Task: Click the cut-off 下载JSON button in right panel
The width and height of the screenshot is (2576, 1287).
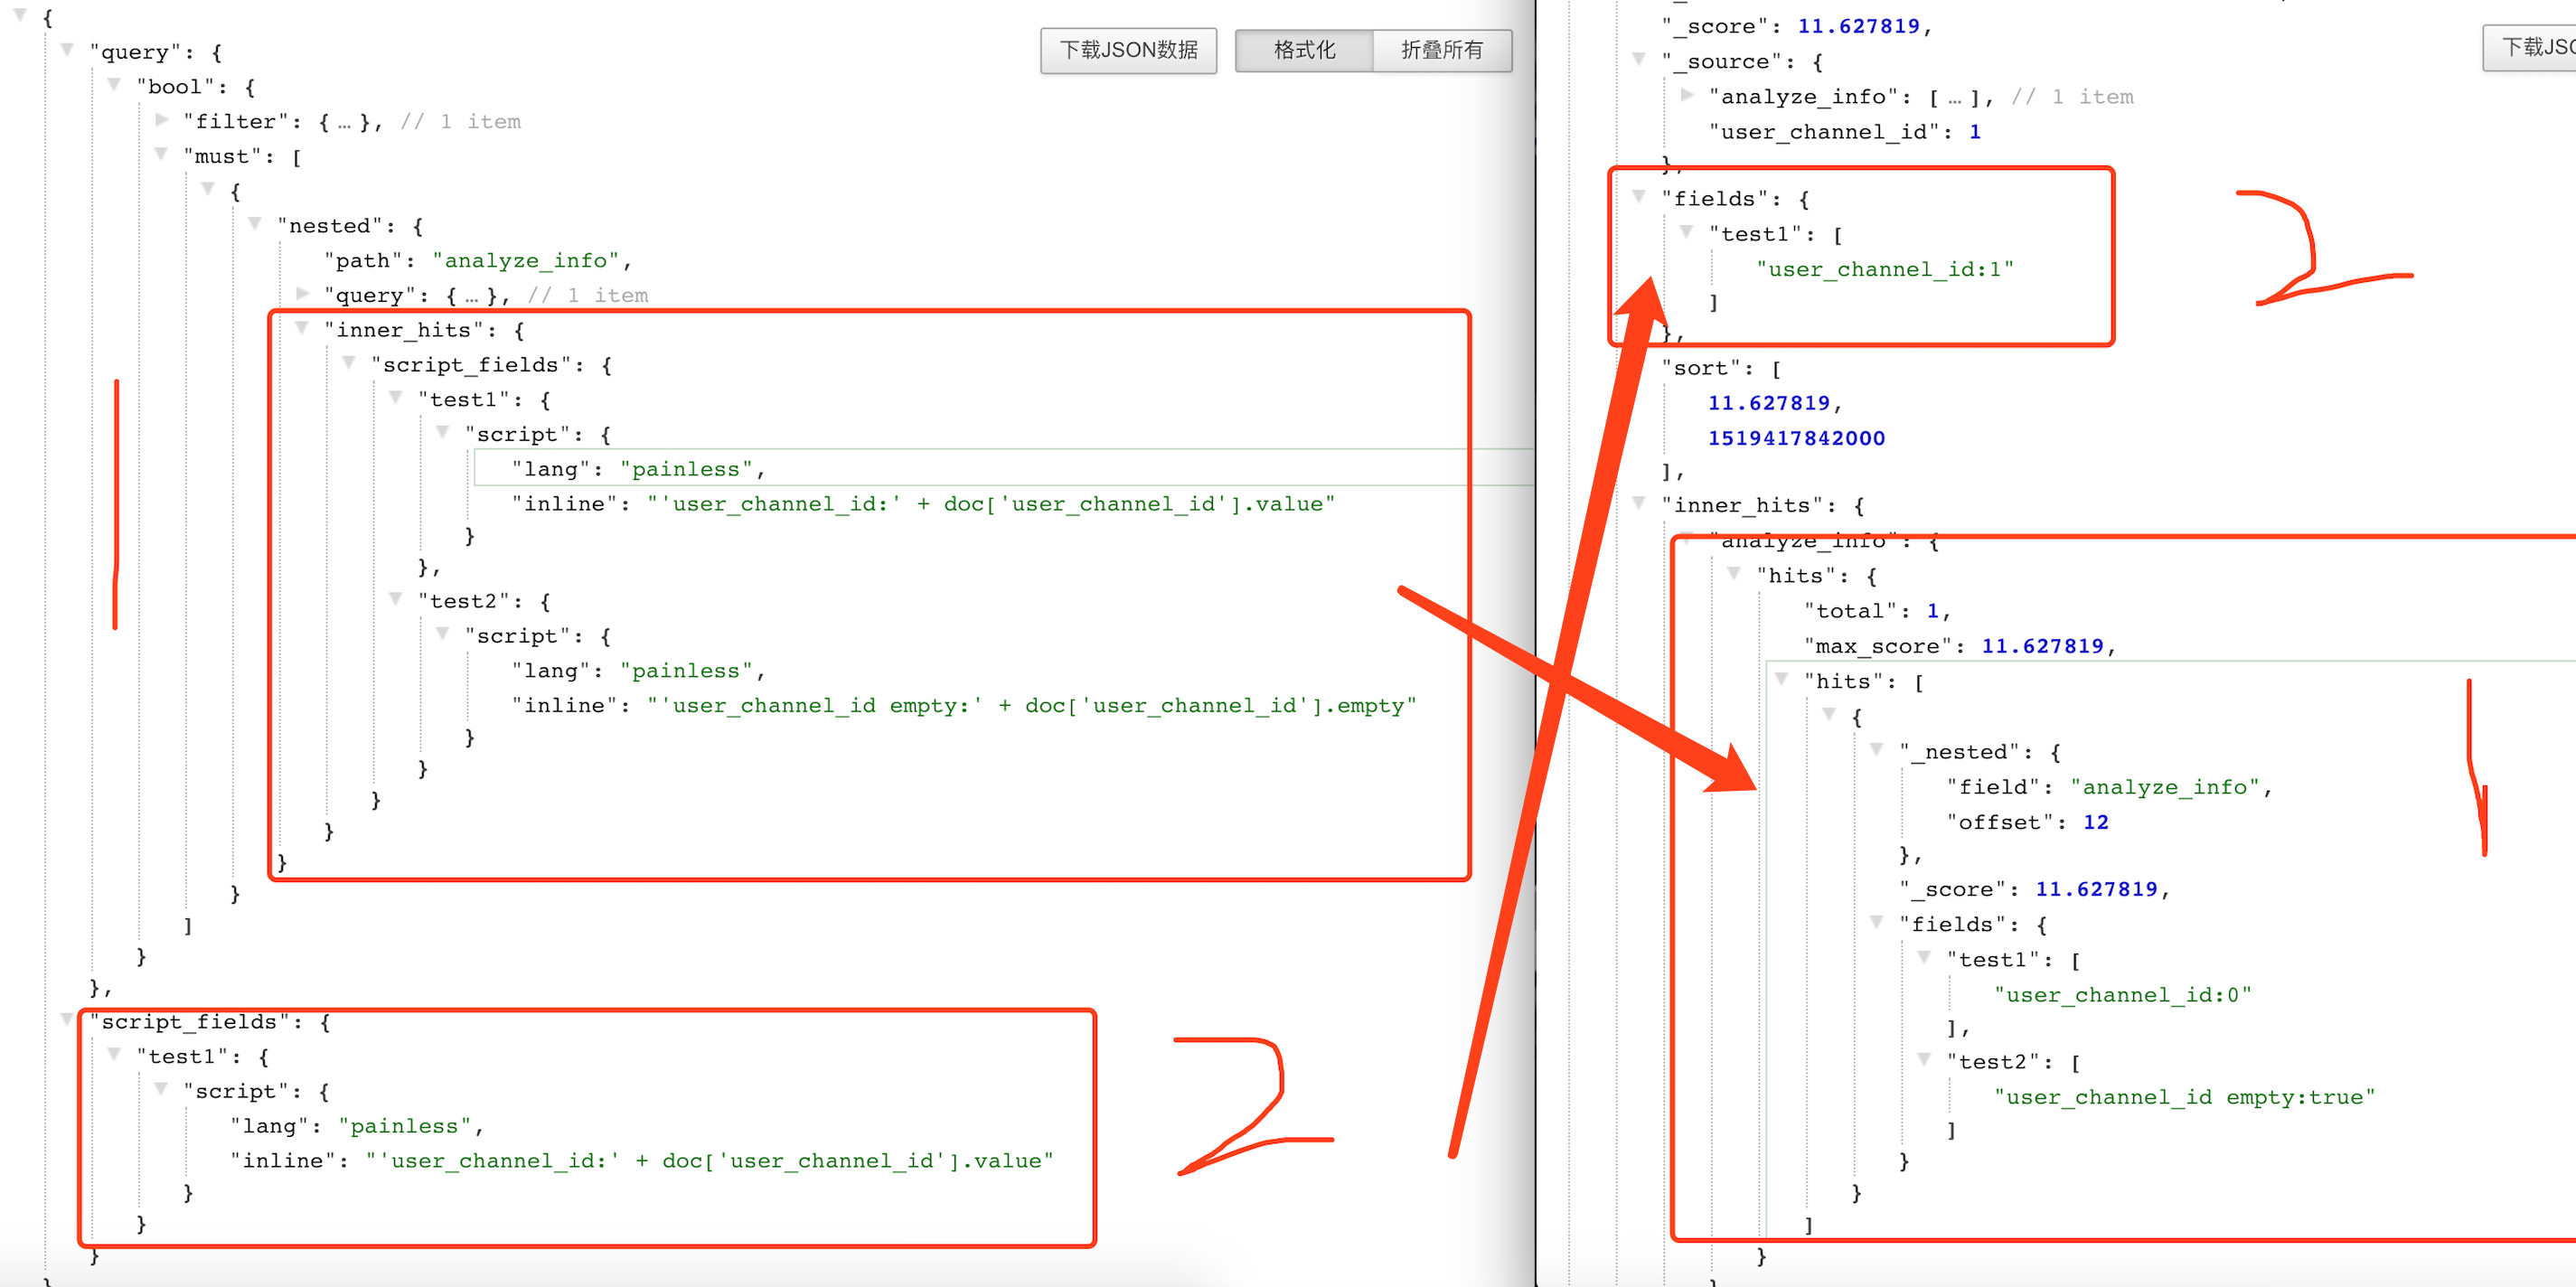Action: (2530, 47)
